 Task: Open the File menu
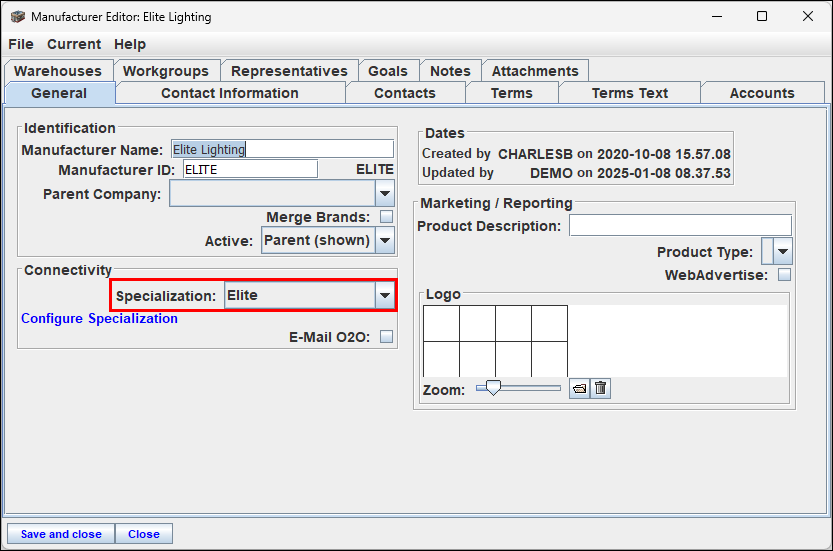21,44
